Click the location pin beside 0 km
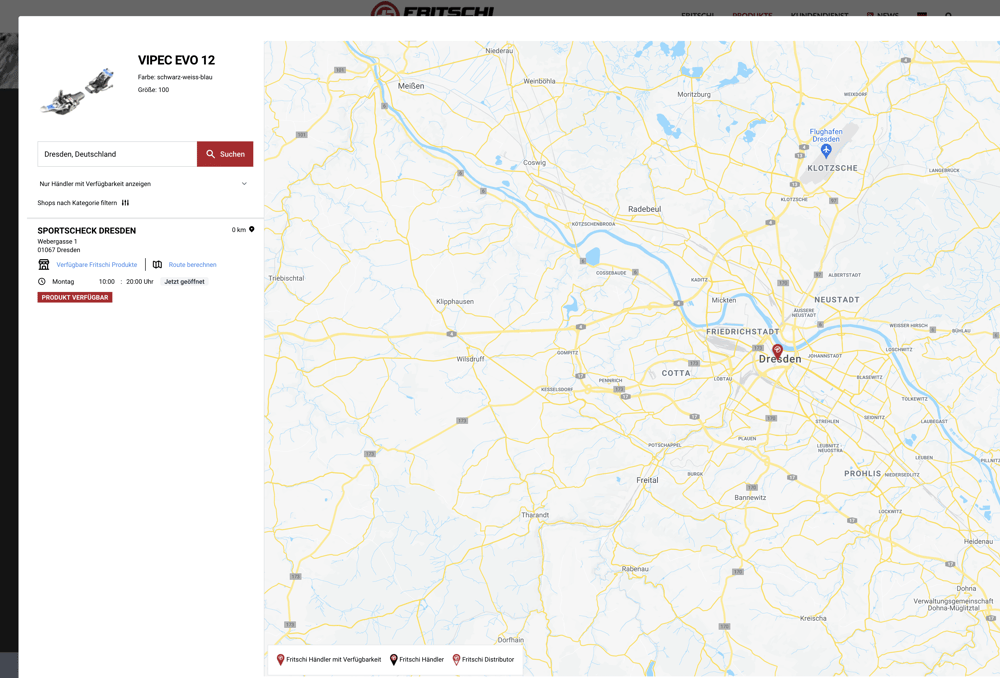The width and height of the screenshot is (1000, 678). [x=252, y=230]
